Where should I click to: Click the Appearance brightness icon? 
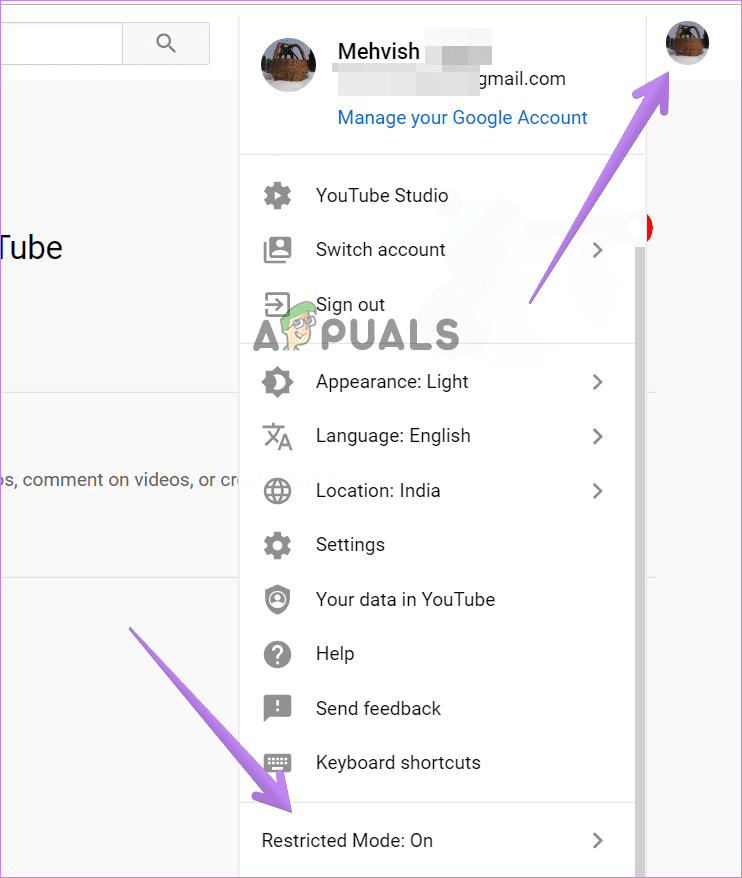coord(277,382)
